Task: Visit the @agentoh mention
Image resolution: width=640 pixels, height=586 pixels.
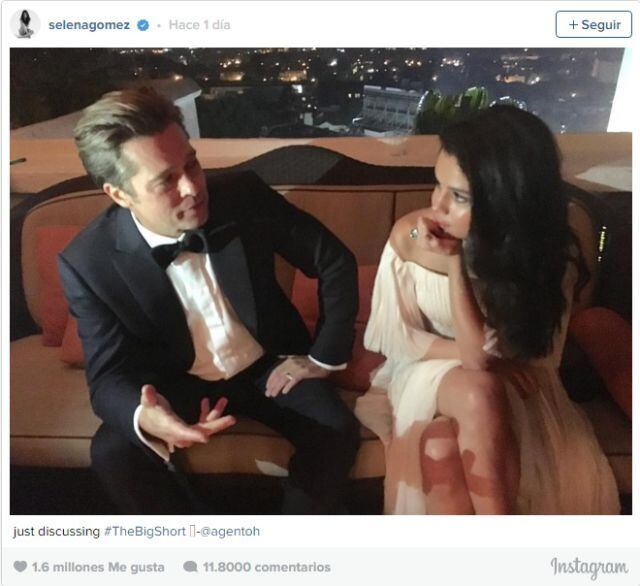Action: 230,531
